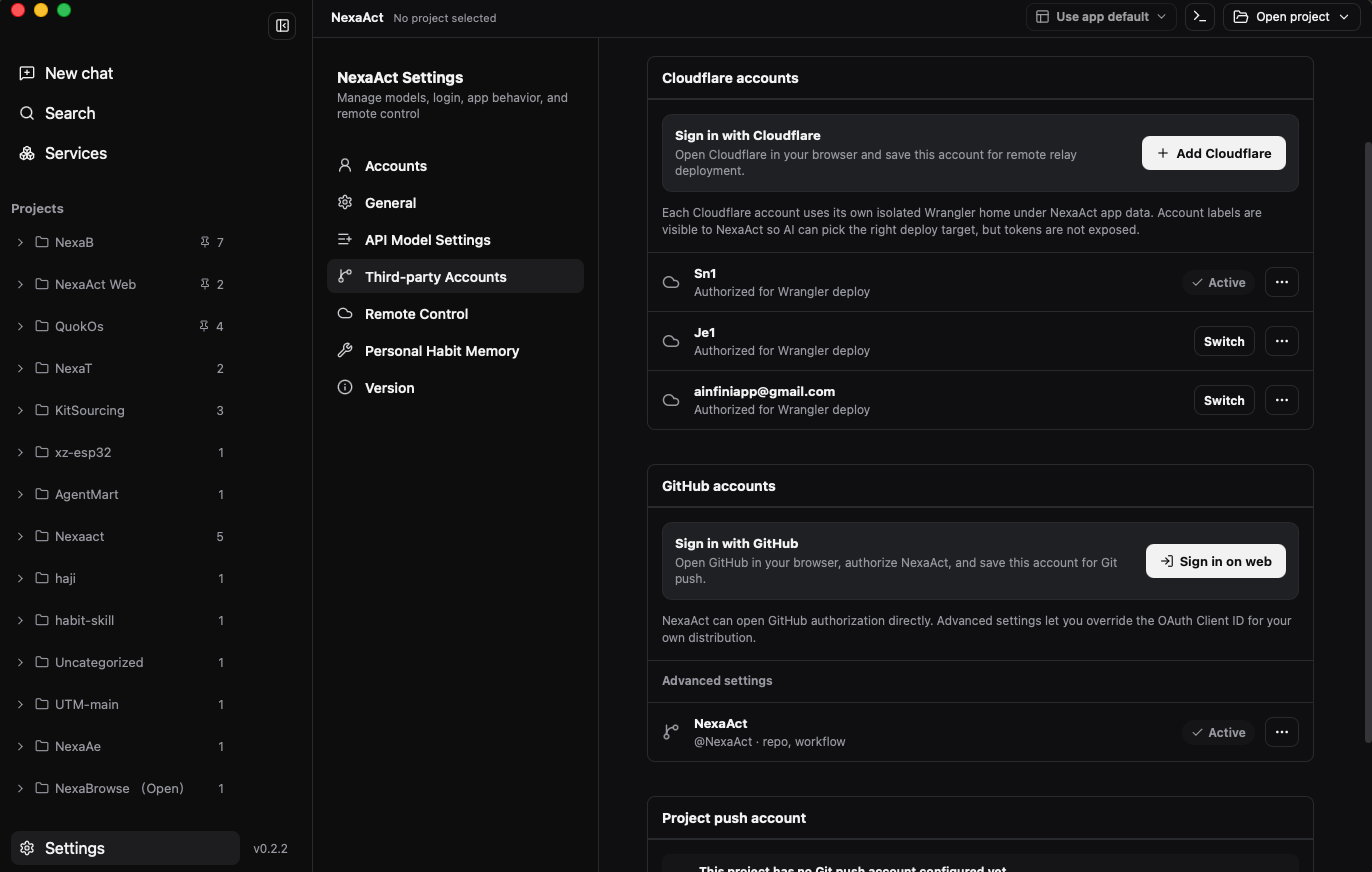
Task: Open the General settings tab
Action: click(x=455, y=203)
